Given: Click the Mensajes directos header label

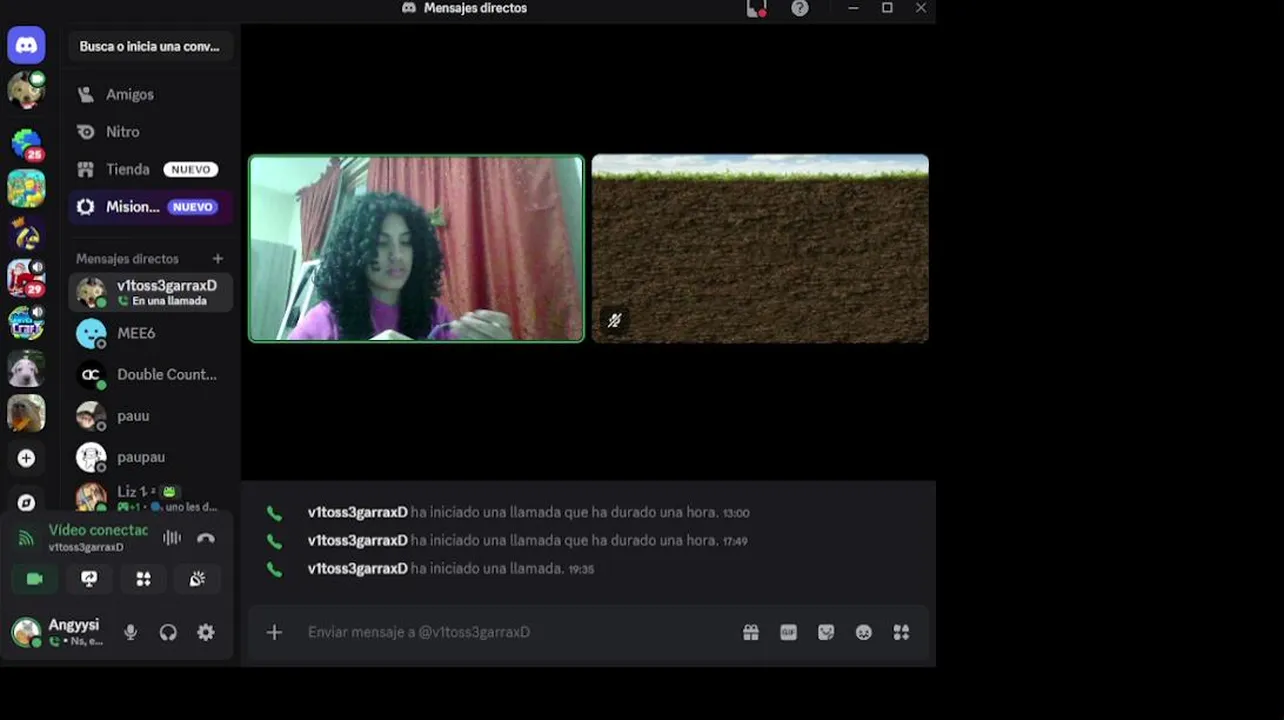Looking at the screenshot, I should coord(127,259).
